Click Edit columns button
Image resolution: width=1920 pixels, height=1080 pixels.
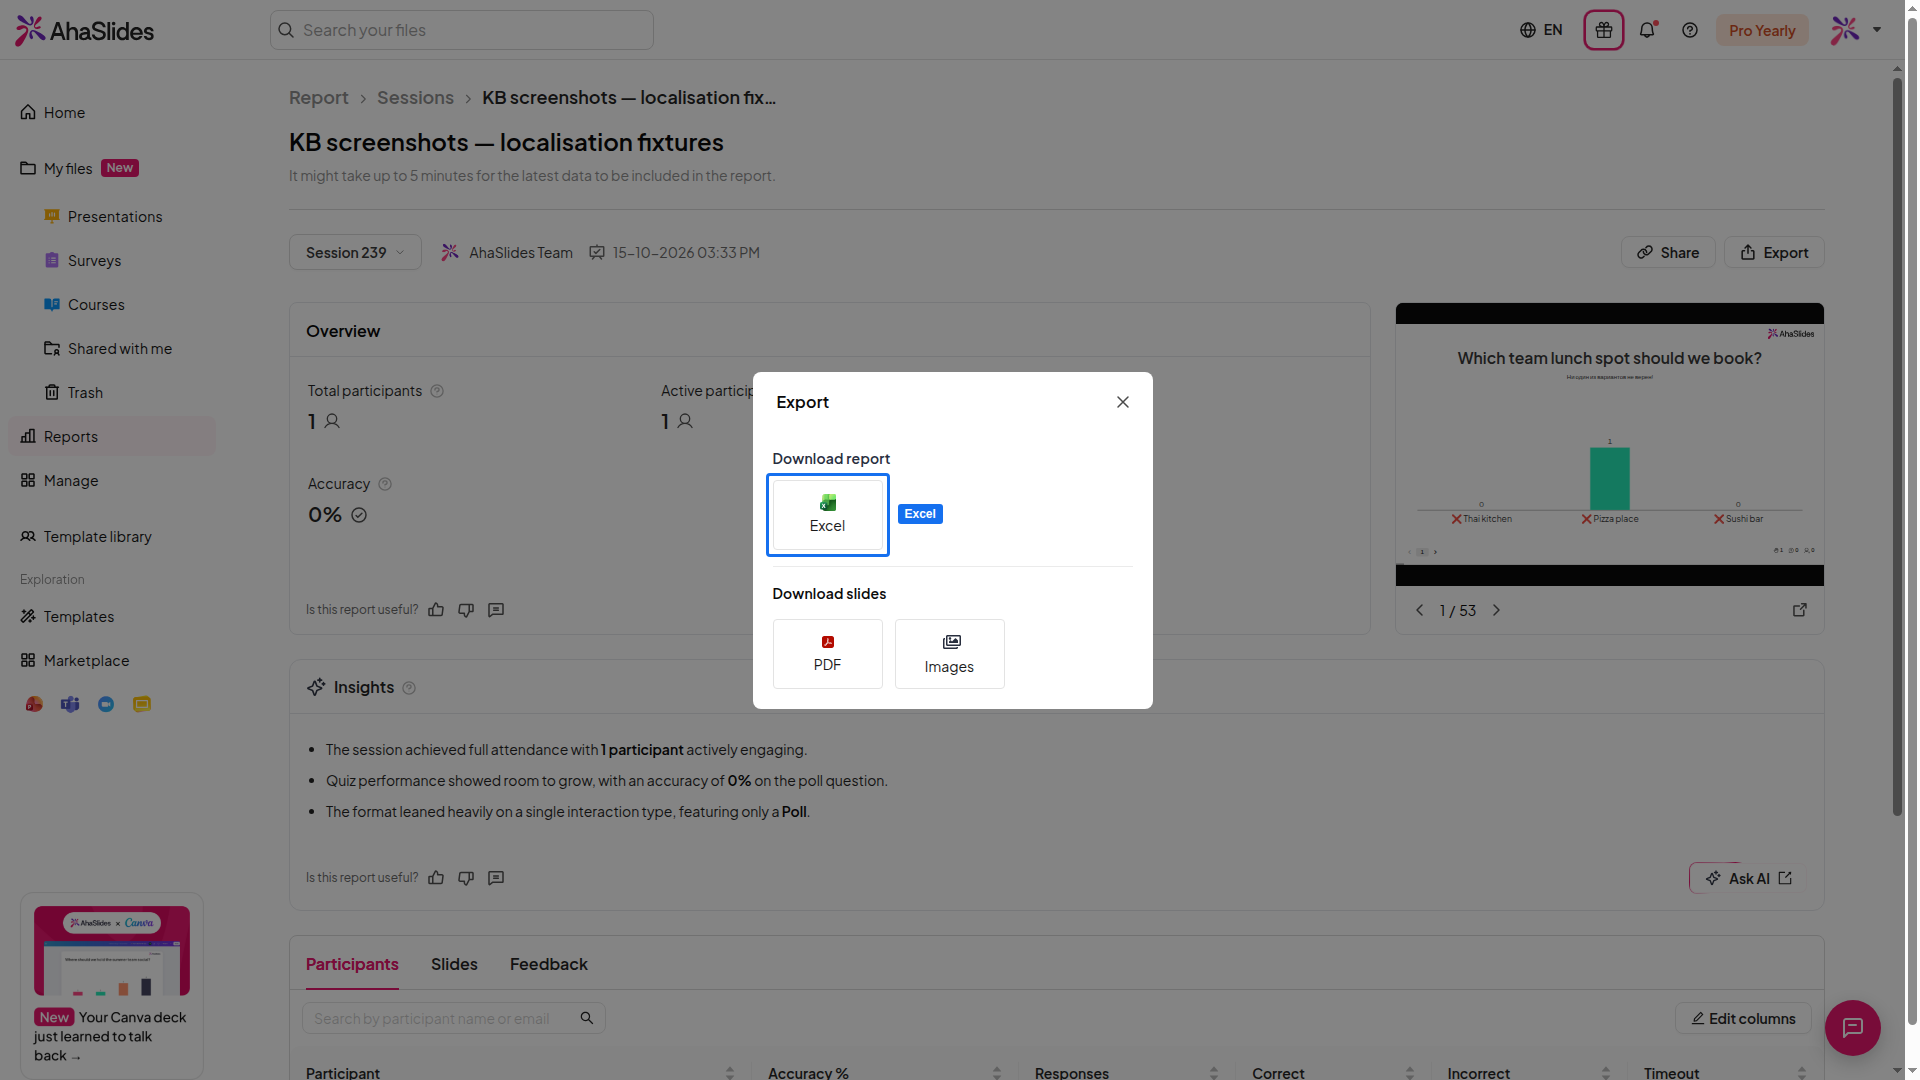(1742, 1018)
